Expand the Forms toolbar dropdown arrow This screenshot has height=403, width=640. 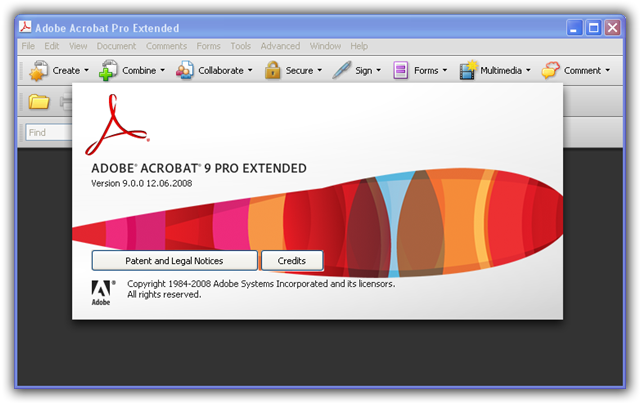click(x=444, y=70)
